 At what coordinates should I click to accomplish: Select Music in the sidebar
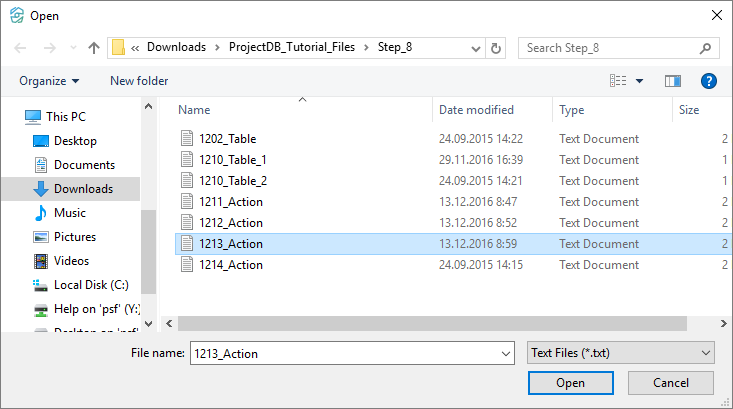69,213
